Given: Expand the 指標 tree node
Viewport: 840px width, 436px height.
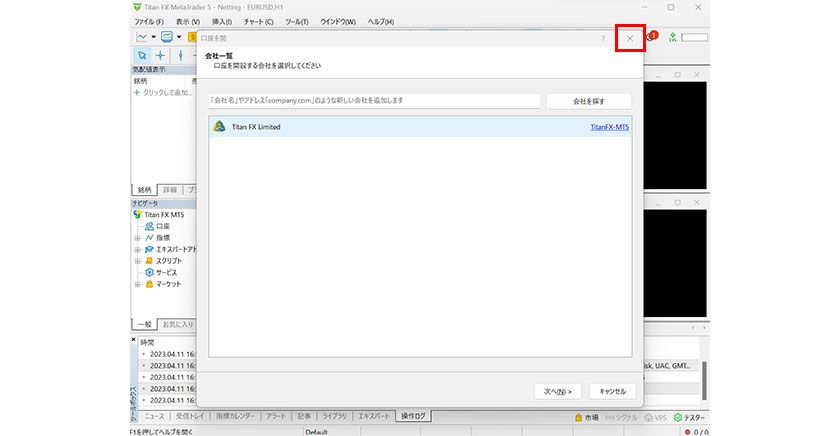Looking at the screenshot, I should [x=138, y=238].
